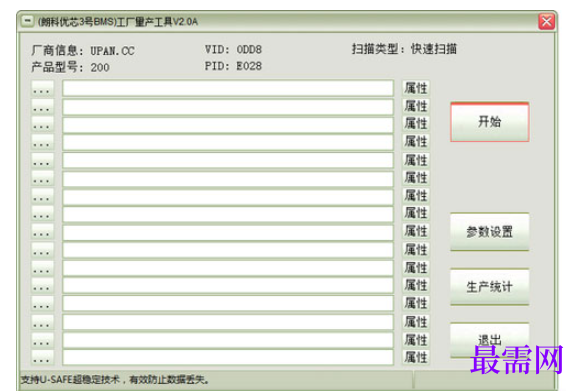Viewport: 582px width, 391px height.
Task: Open 属性 for the last device row
Action: pos(416,357)
